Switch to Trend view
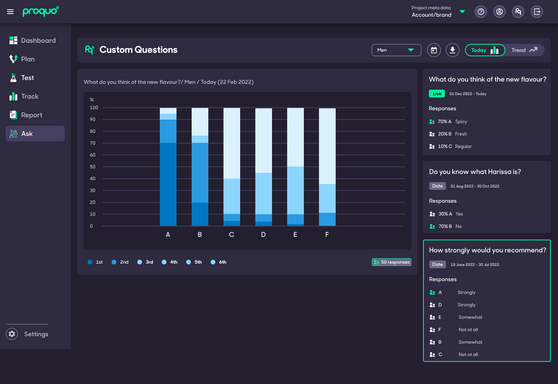558x384 pixels. coord(524,50)
